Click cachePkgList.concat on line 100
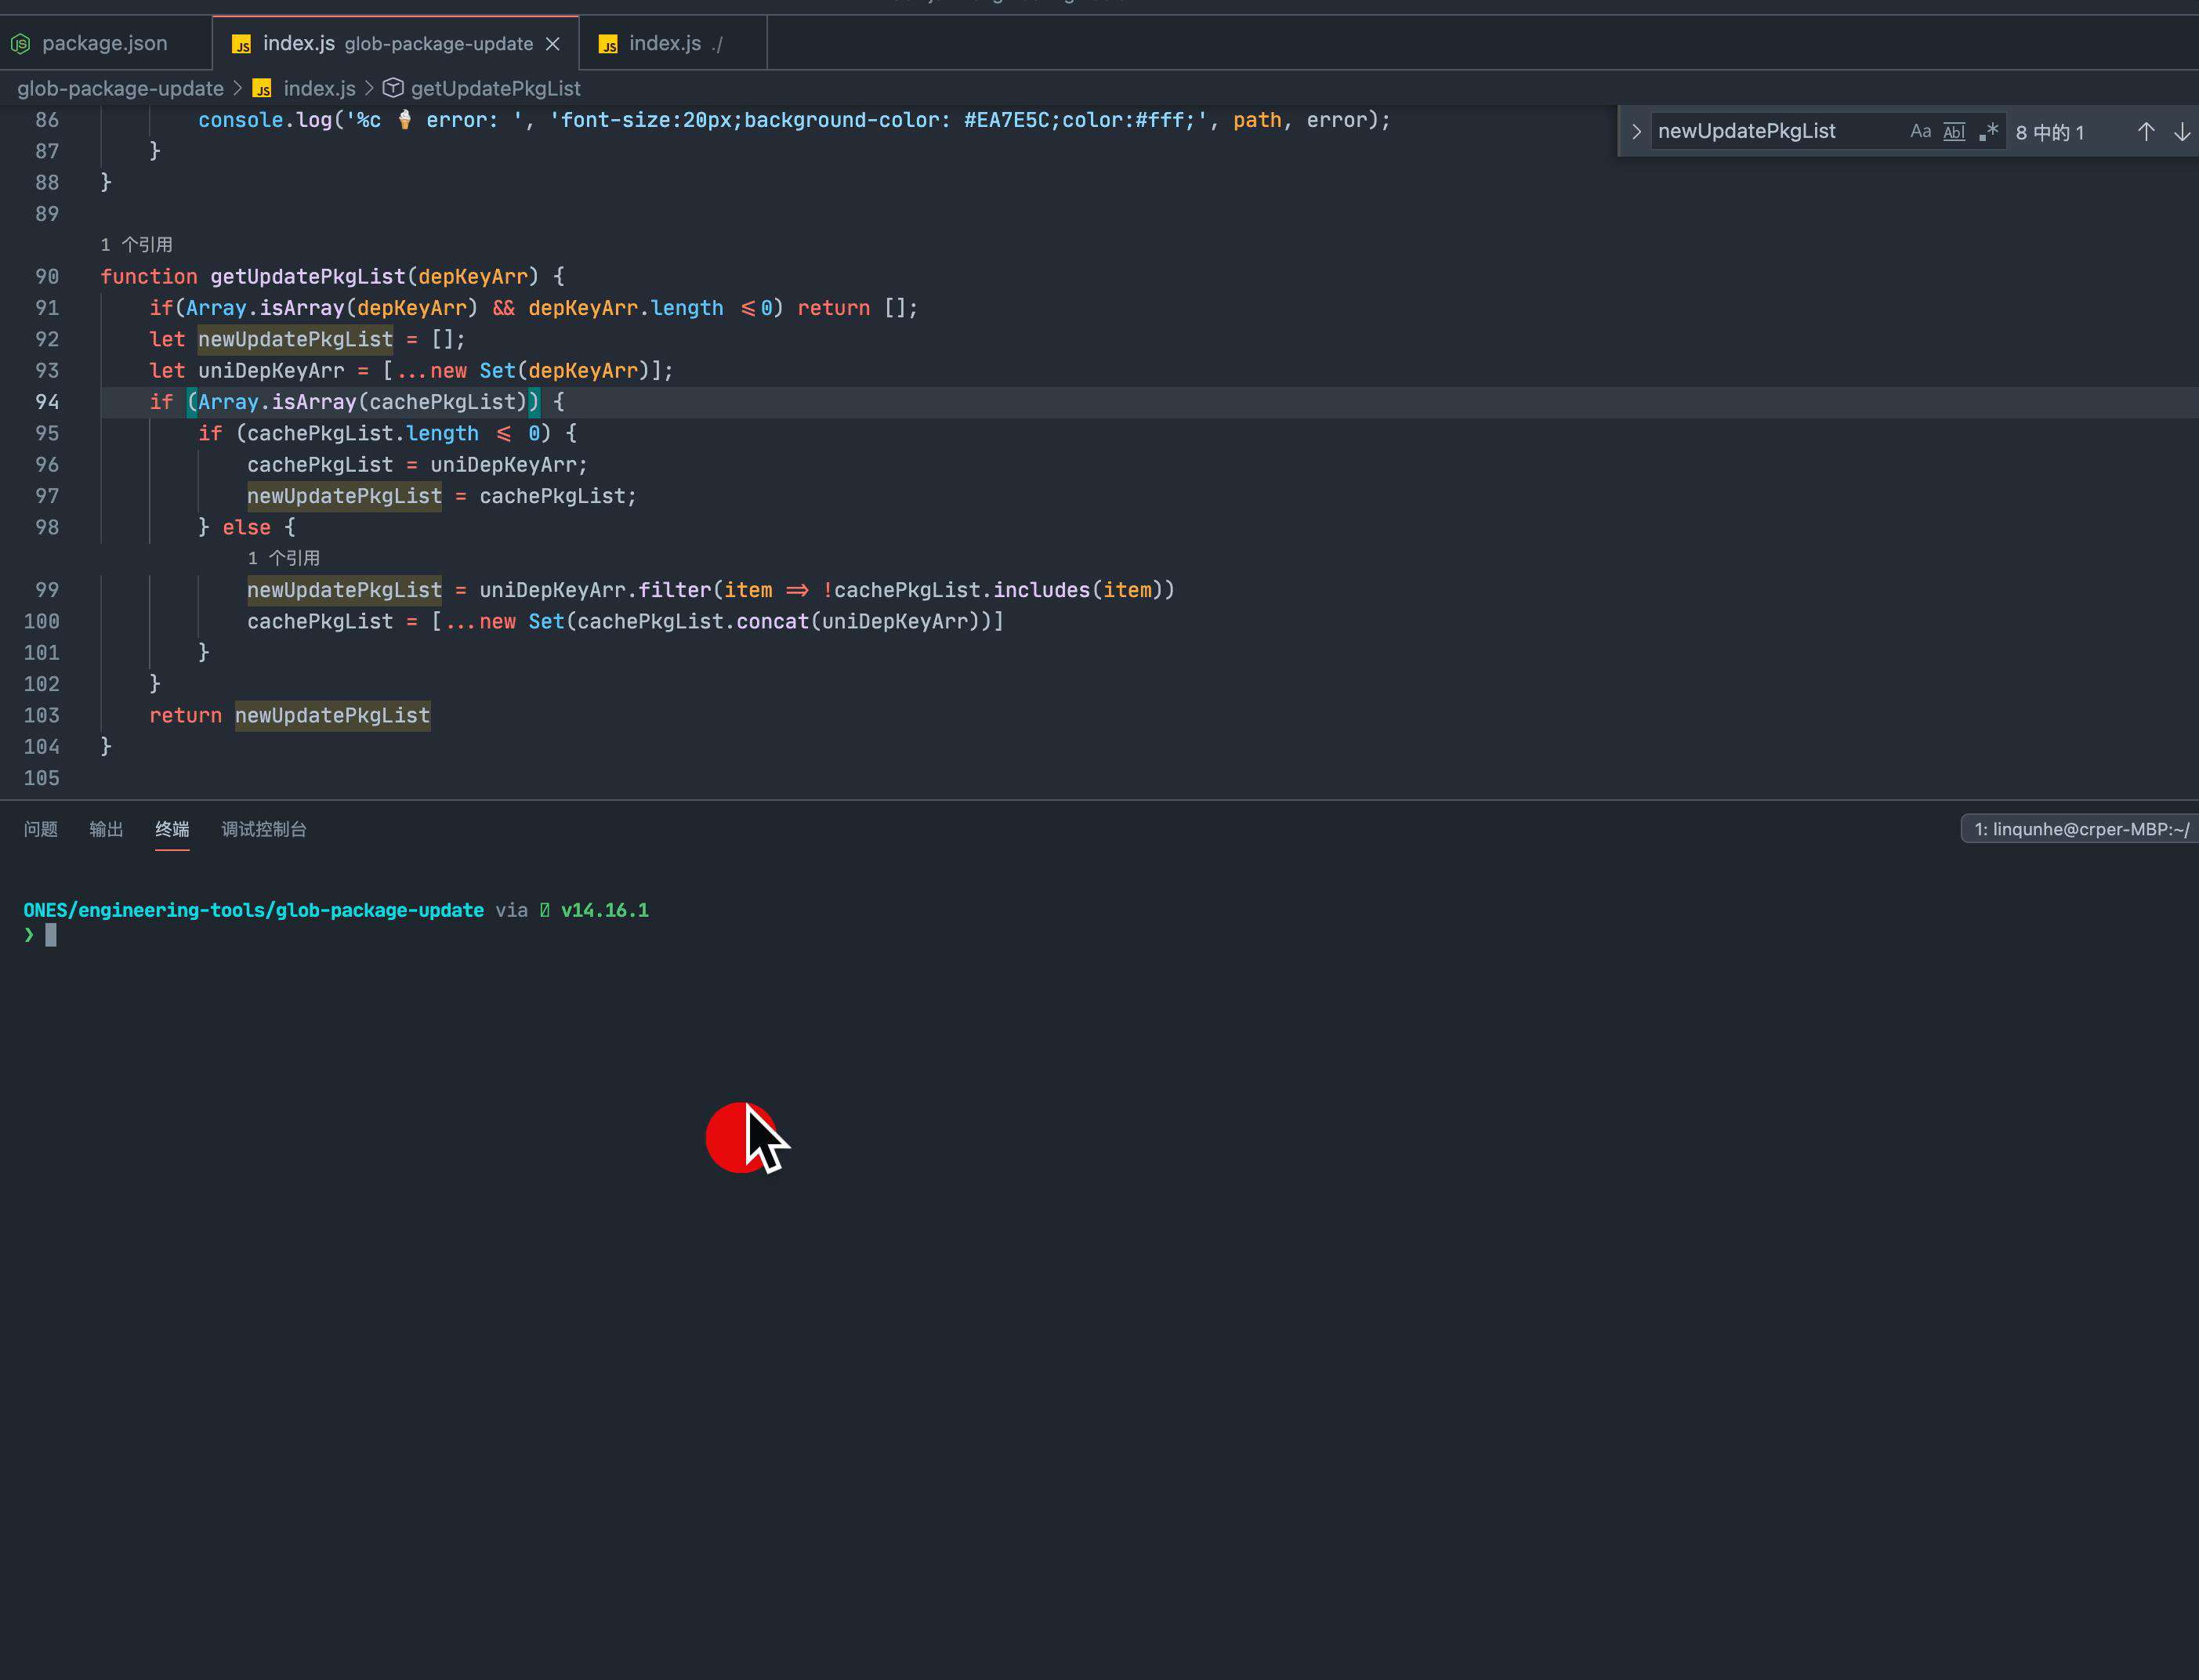 tap(692, 621)
